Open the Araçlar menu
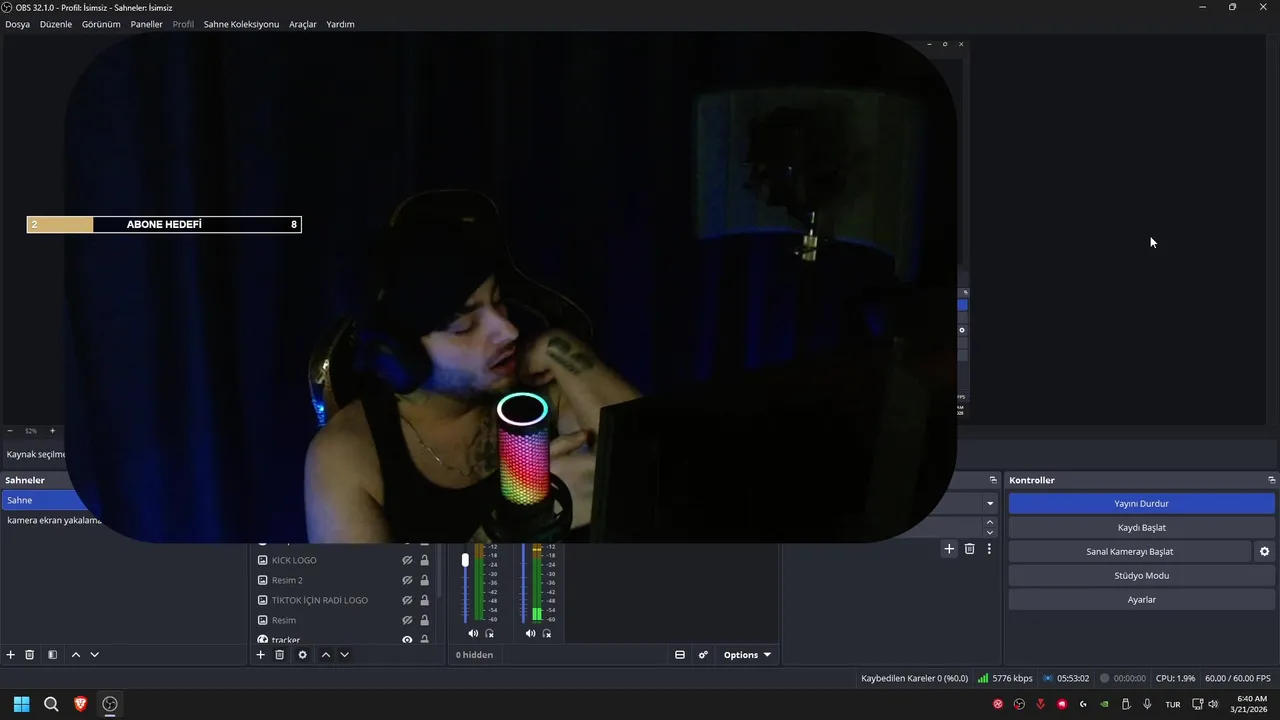 [303, 24]
